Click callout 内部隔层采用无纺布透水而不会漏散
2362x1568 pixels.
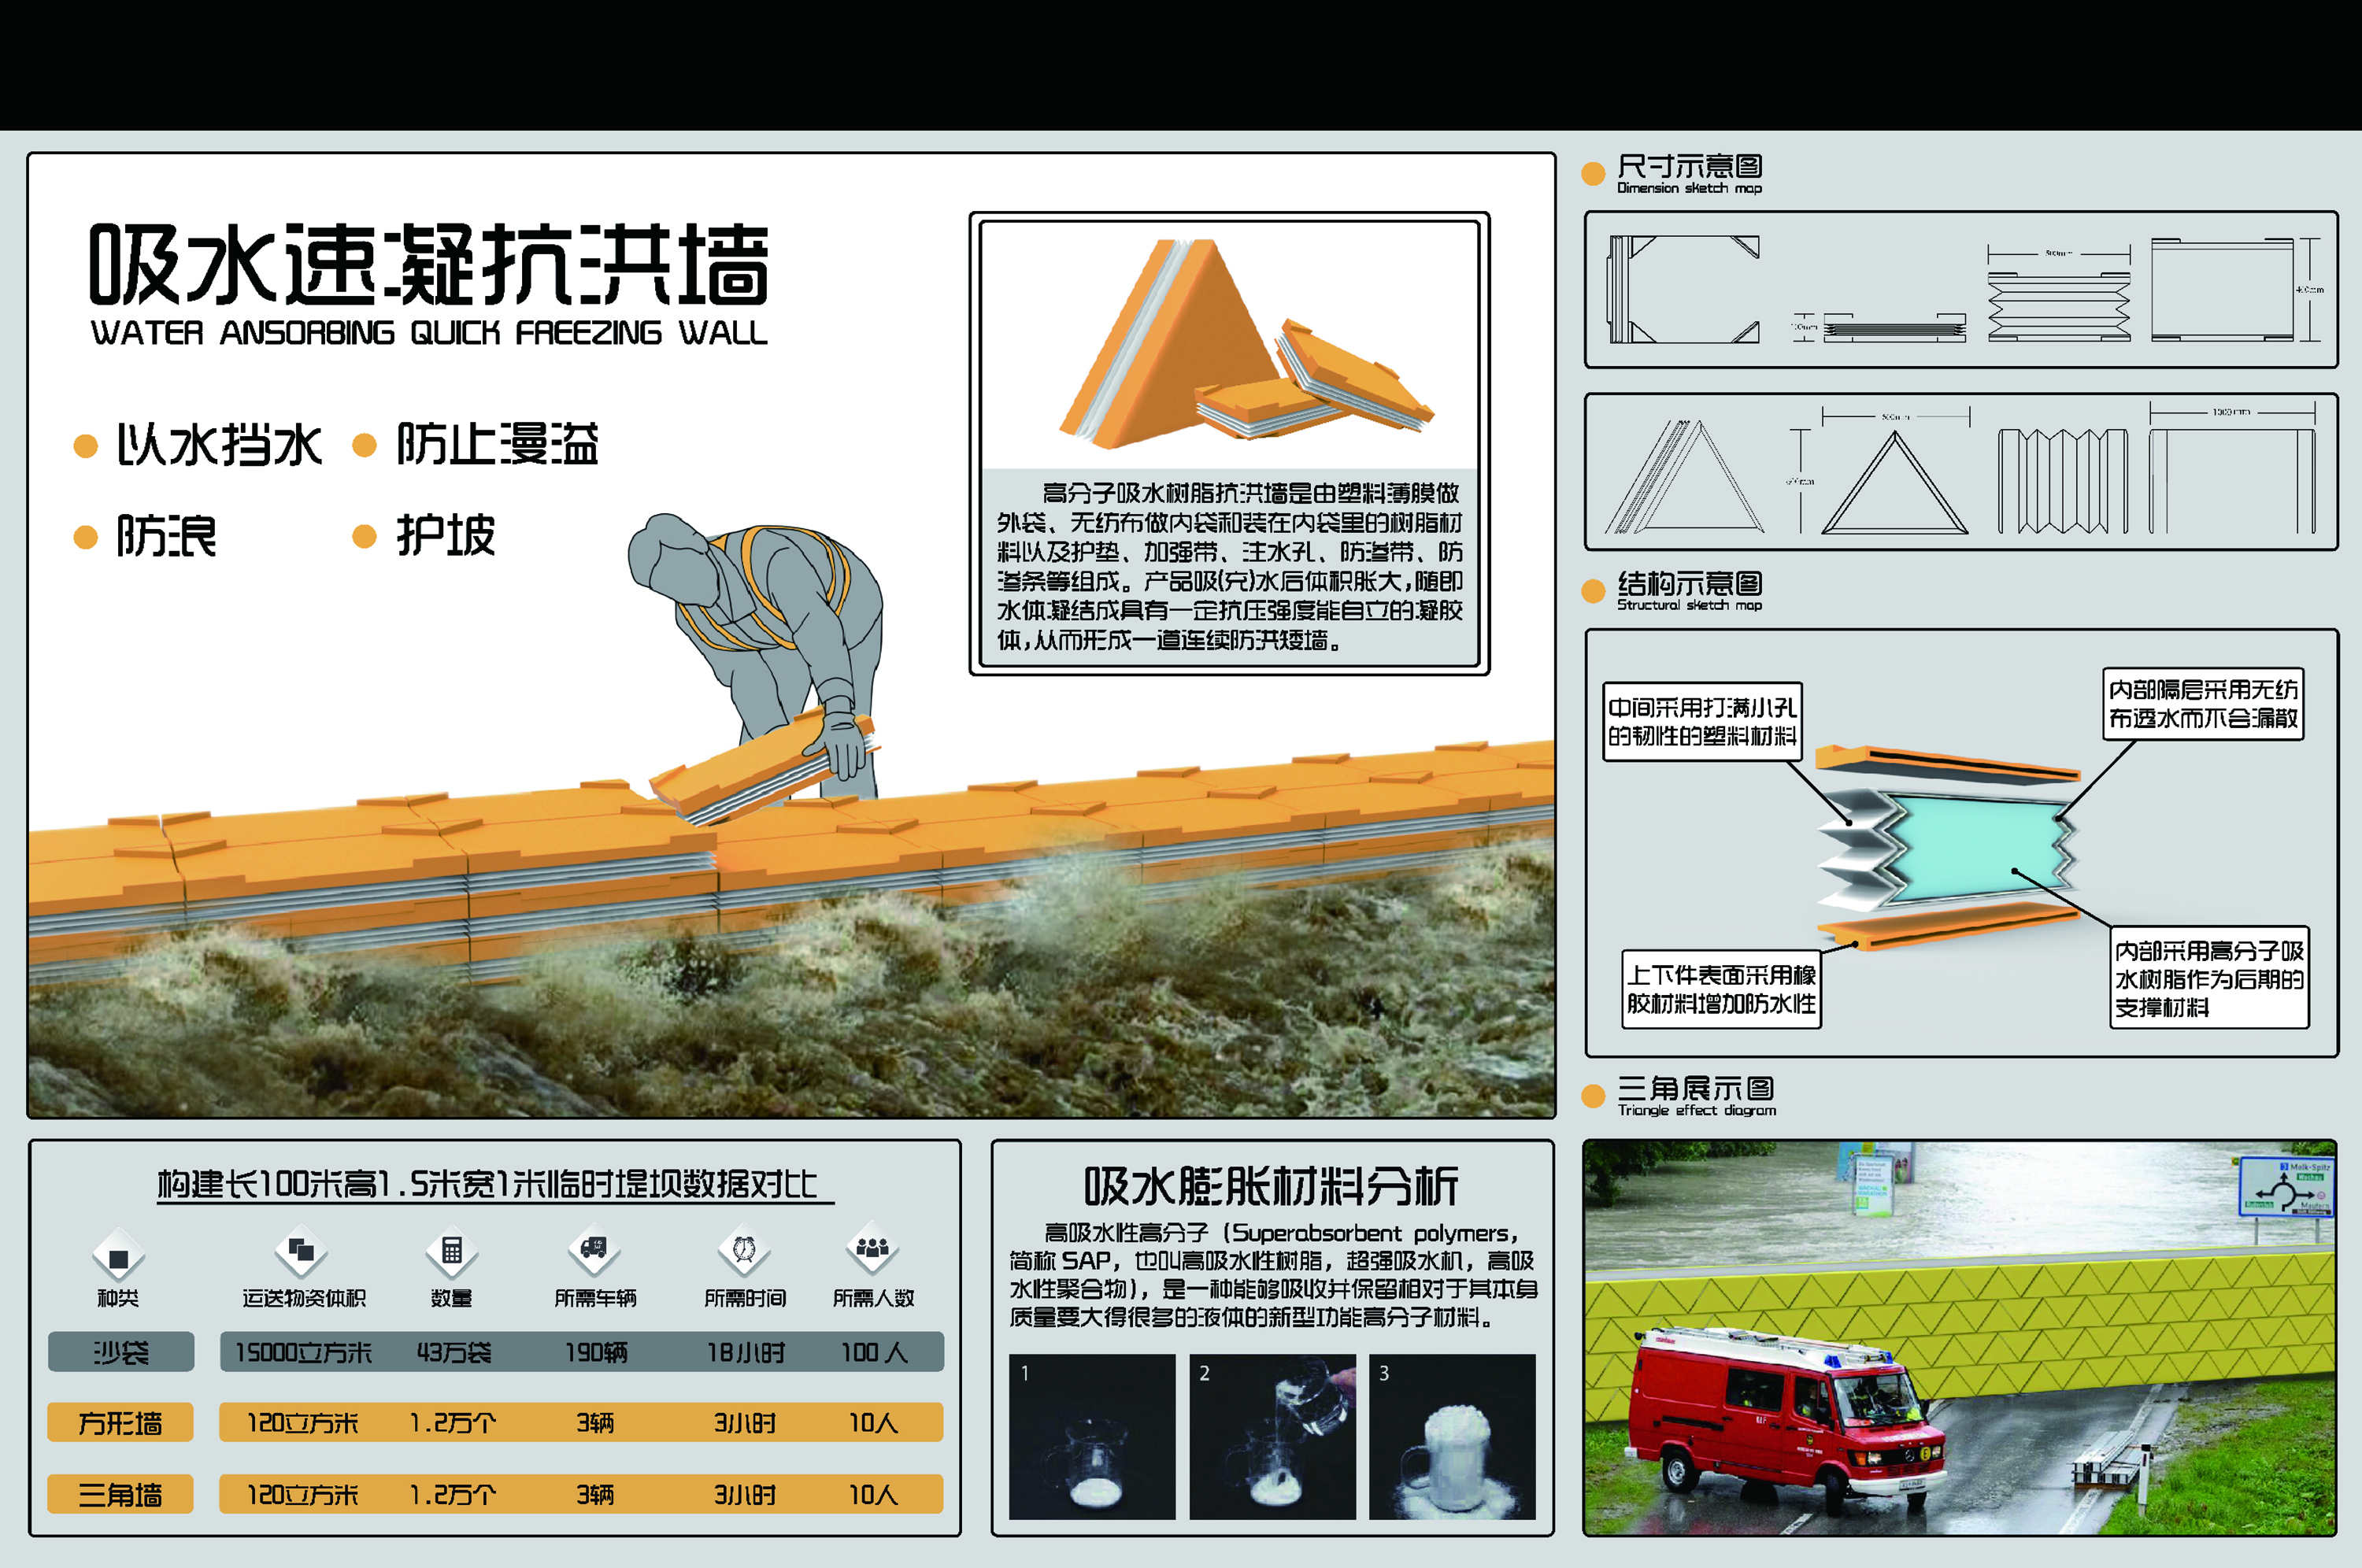(2203, 704)
